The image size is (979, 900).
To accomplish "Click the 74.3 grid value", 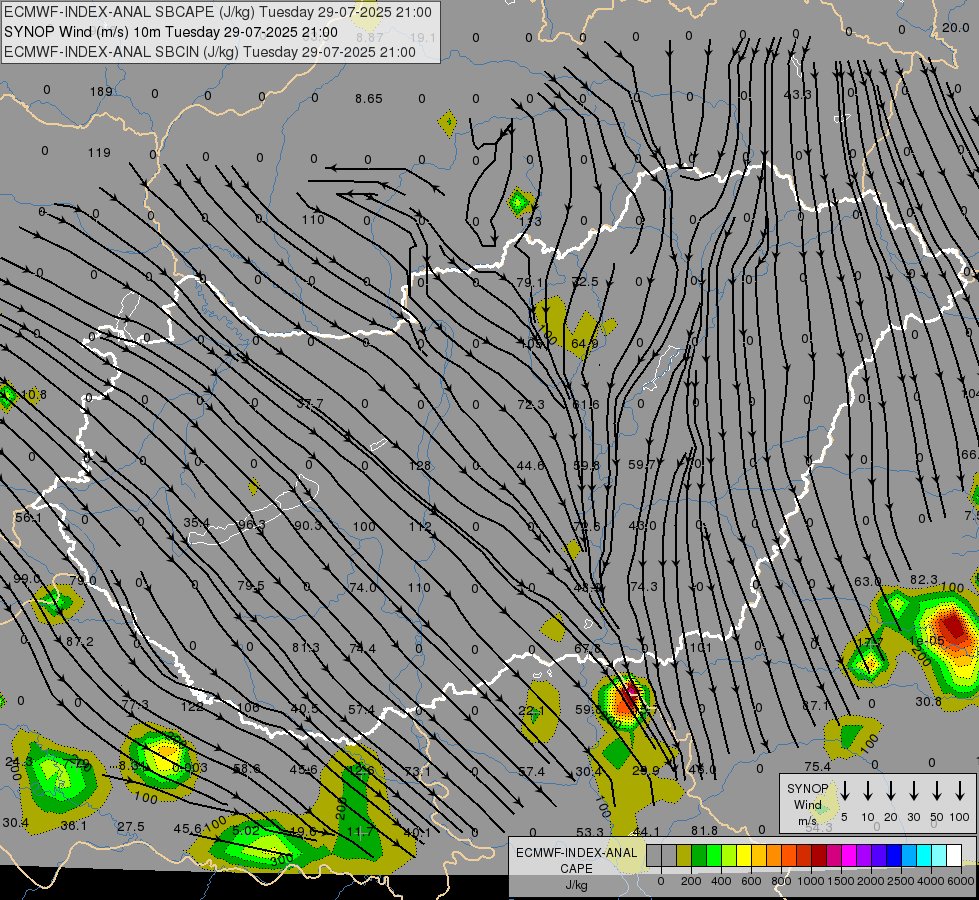I will coord(644,586).
